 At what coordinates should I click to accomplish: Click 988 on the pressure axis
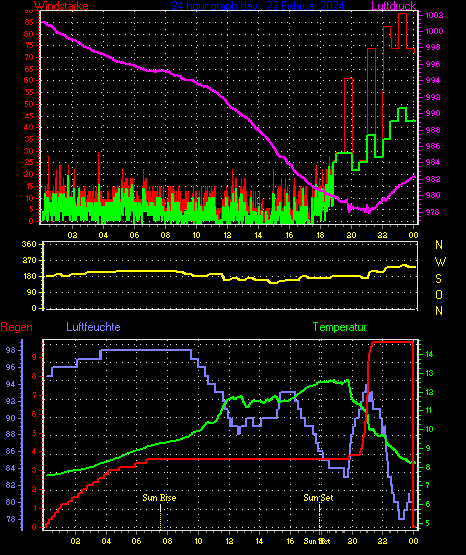433,130
